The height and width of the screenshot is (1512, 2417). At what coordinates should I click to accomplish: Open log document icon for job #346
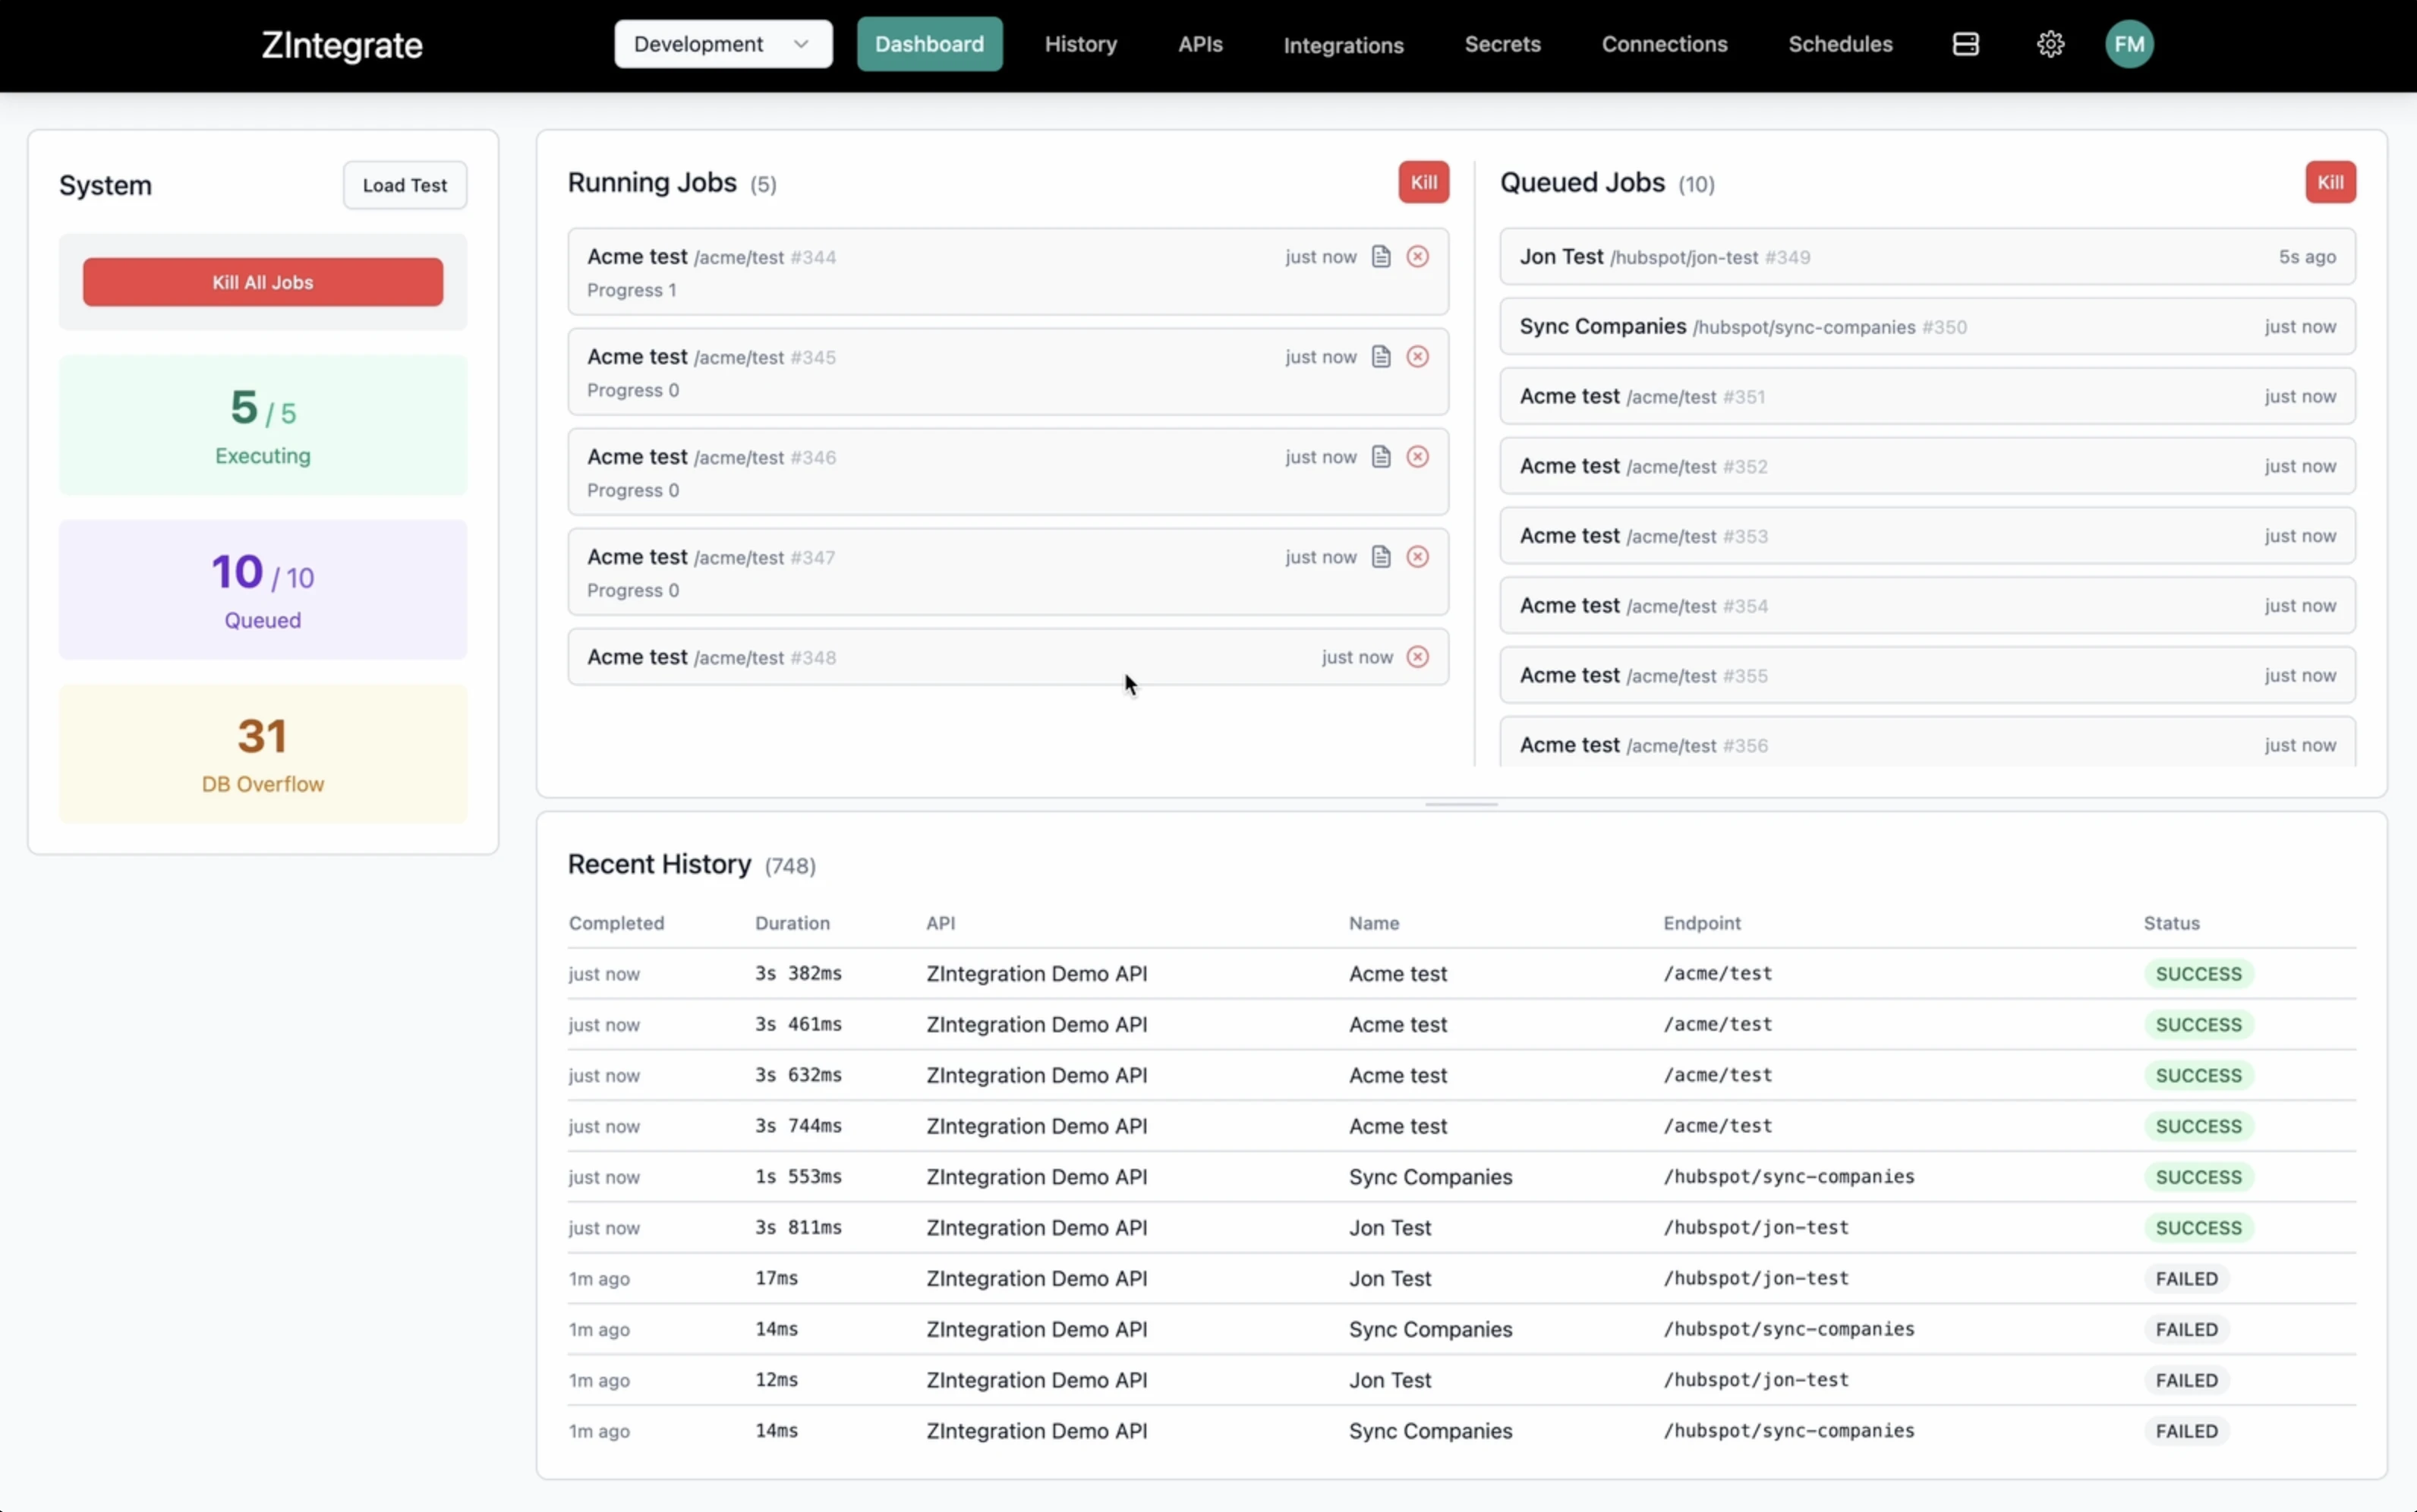(x=1381, y=457)
